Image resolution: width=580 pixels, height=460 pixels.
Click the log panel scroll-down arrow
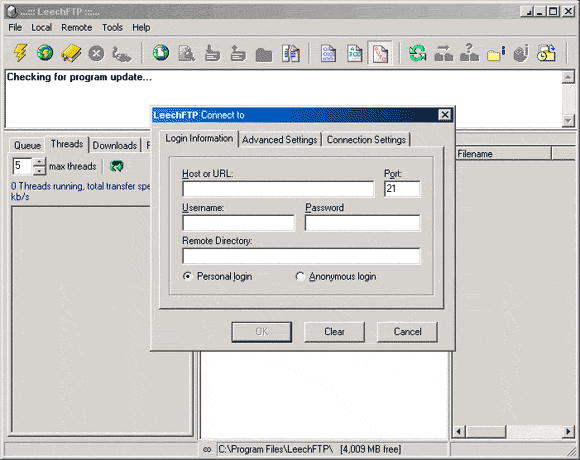pyautogui.click(x=568, y=121)
